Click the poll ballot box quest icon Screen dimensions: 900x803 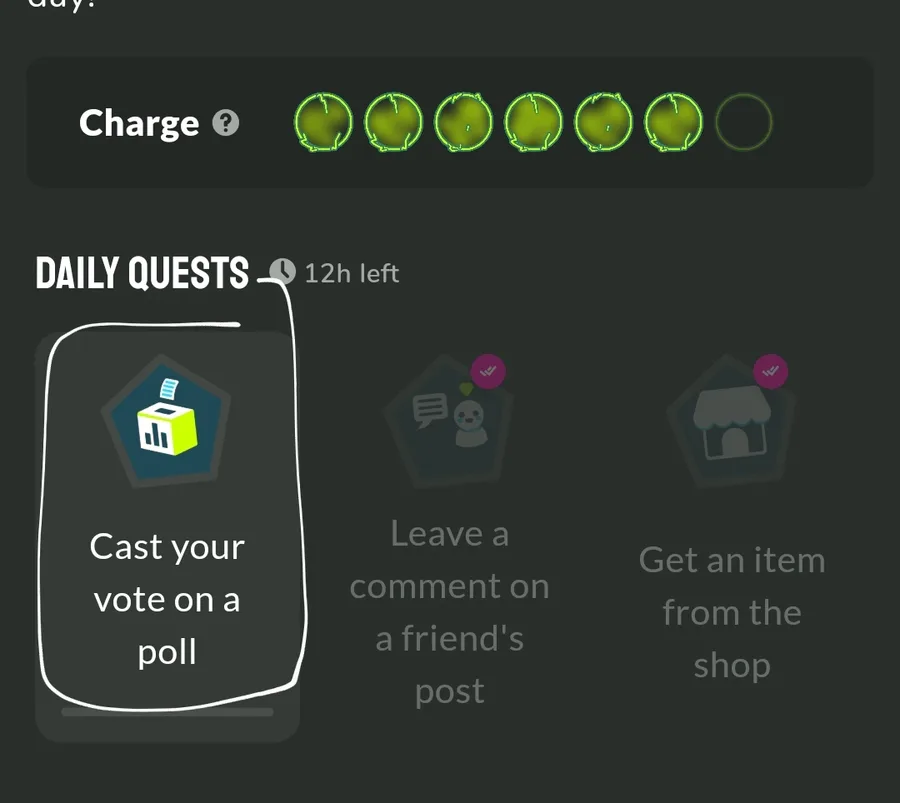click(167, 421)
